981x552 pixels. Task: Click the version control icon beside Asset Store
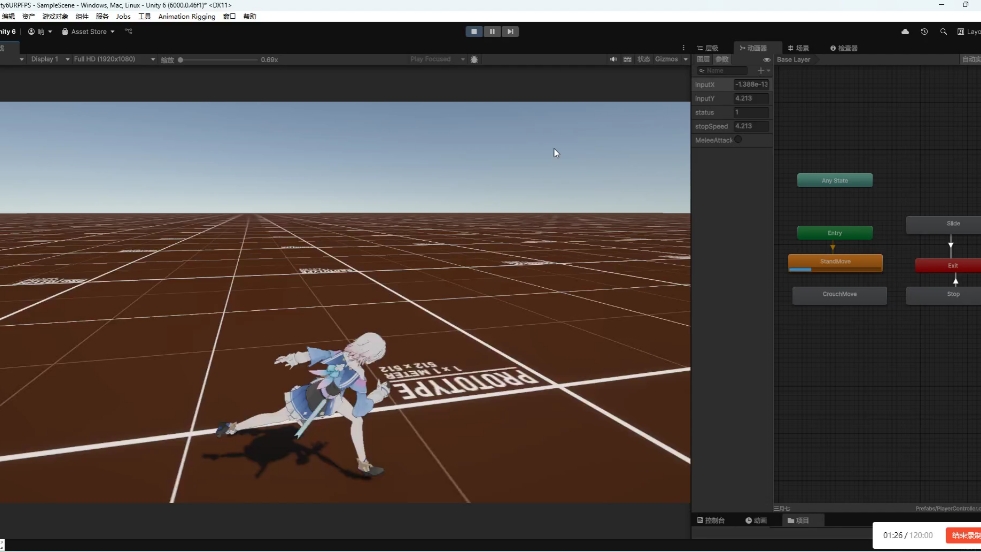click(129, 31)
